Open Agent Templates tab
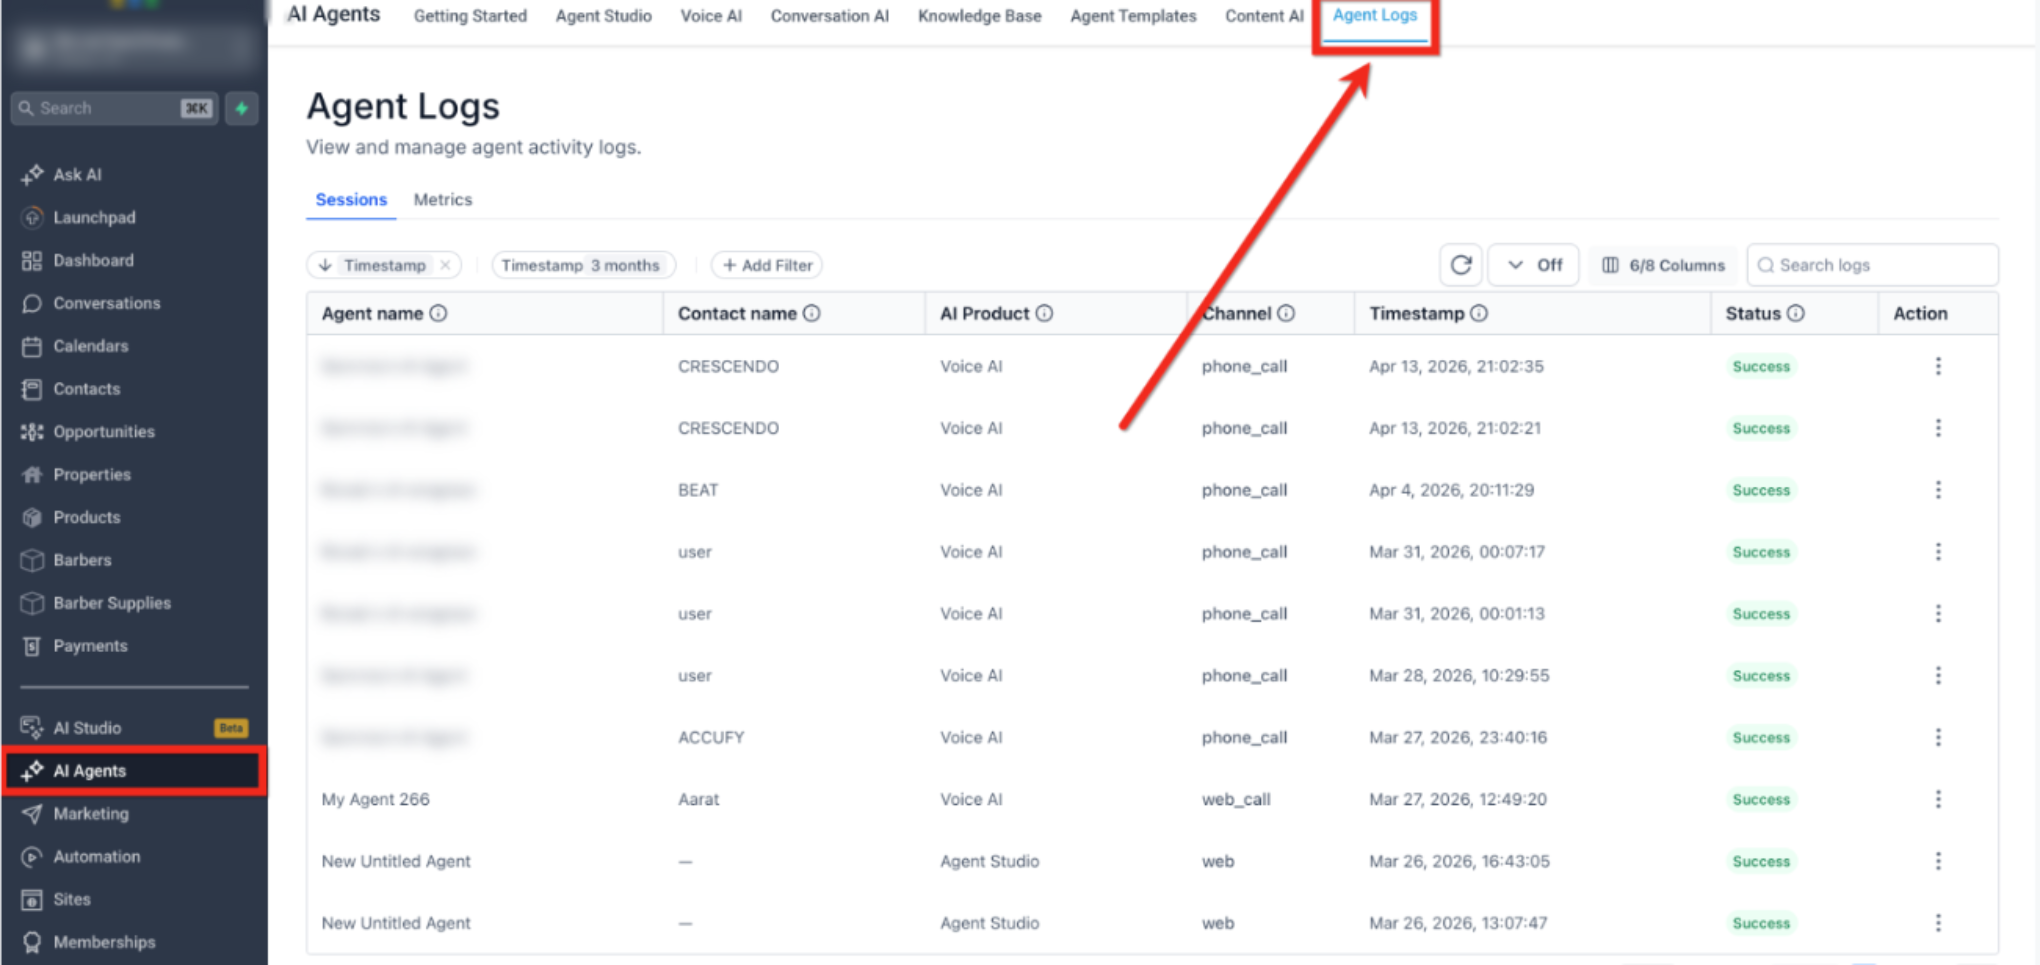Viewport: 2040px width, 965px height. click(1133, 16)
